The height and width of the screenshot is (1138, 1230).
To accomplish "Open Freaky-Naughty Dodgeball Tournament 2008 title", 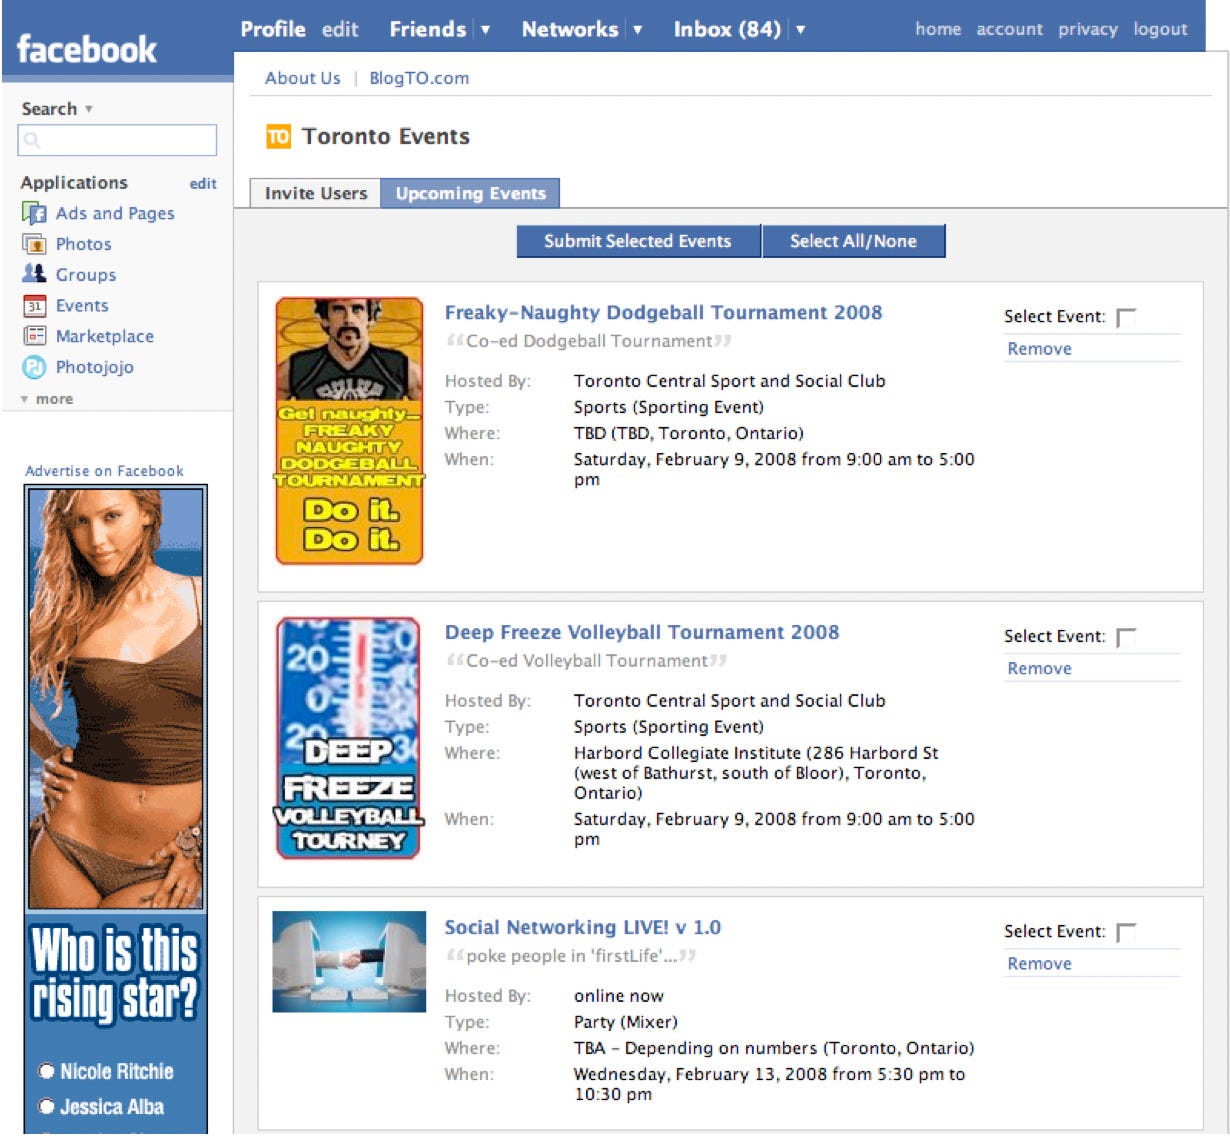I will (x=663, y=312).
